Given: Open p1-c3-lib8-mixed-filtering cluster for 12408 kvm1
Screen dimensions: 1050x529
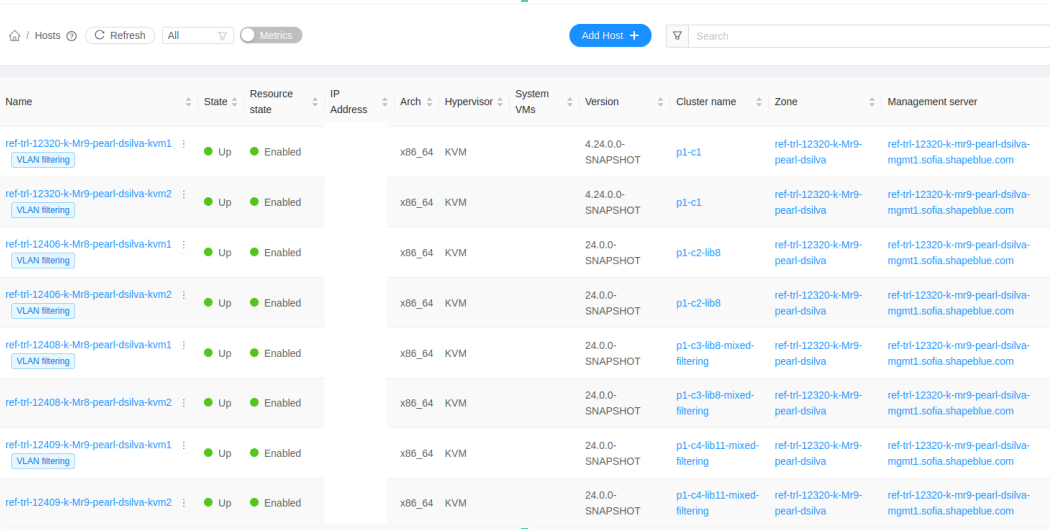Looking at the screenshot, I should (x=715, y=353).
